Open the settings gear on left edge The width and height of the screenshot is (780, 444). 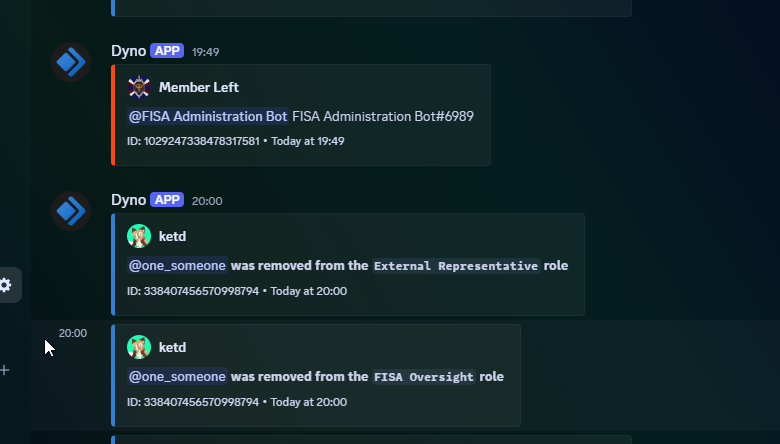(x=5, y=285)
